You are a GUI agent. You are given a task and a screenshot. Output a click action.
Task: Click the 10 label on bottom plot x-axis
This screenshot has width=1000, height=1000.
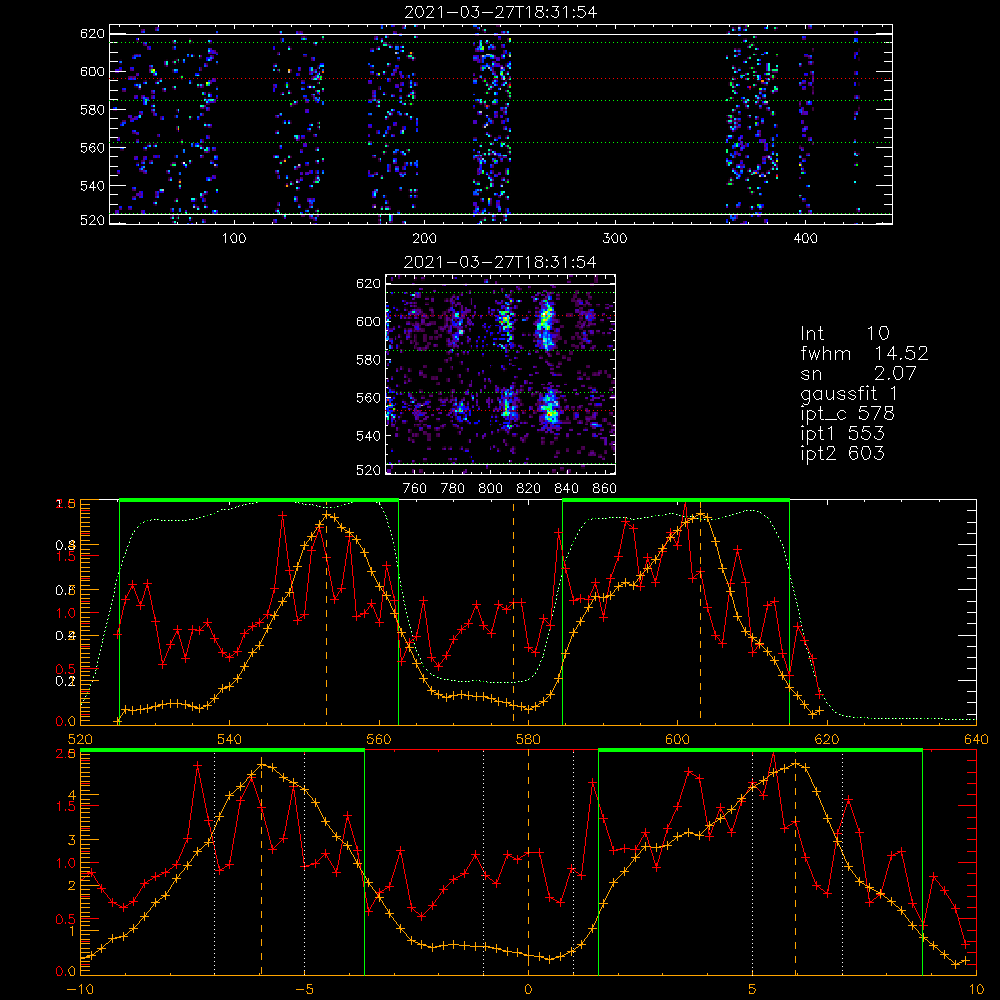[x=976, y=990]
